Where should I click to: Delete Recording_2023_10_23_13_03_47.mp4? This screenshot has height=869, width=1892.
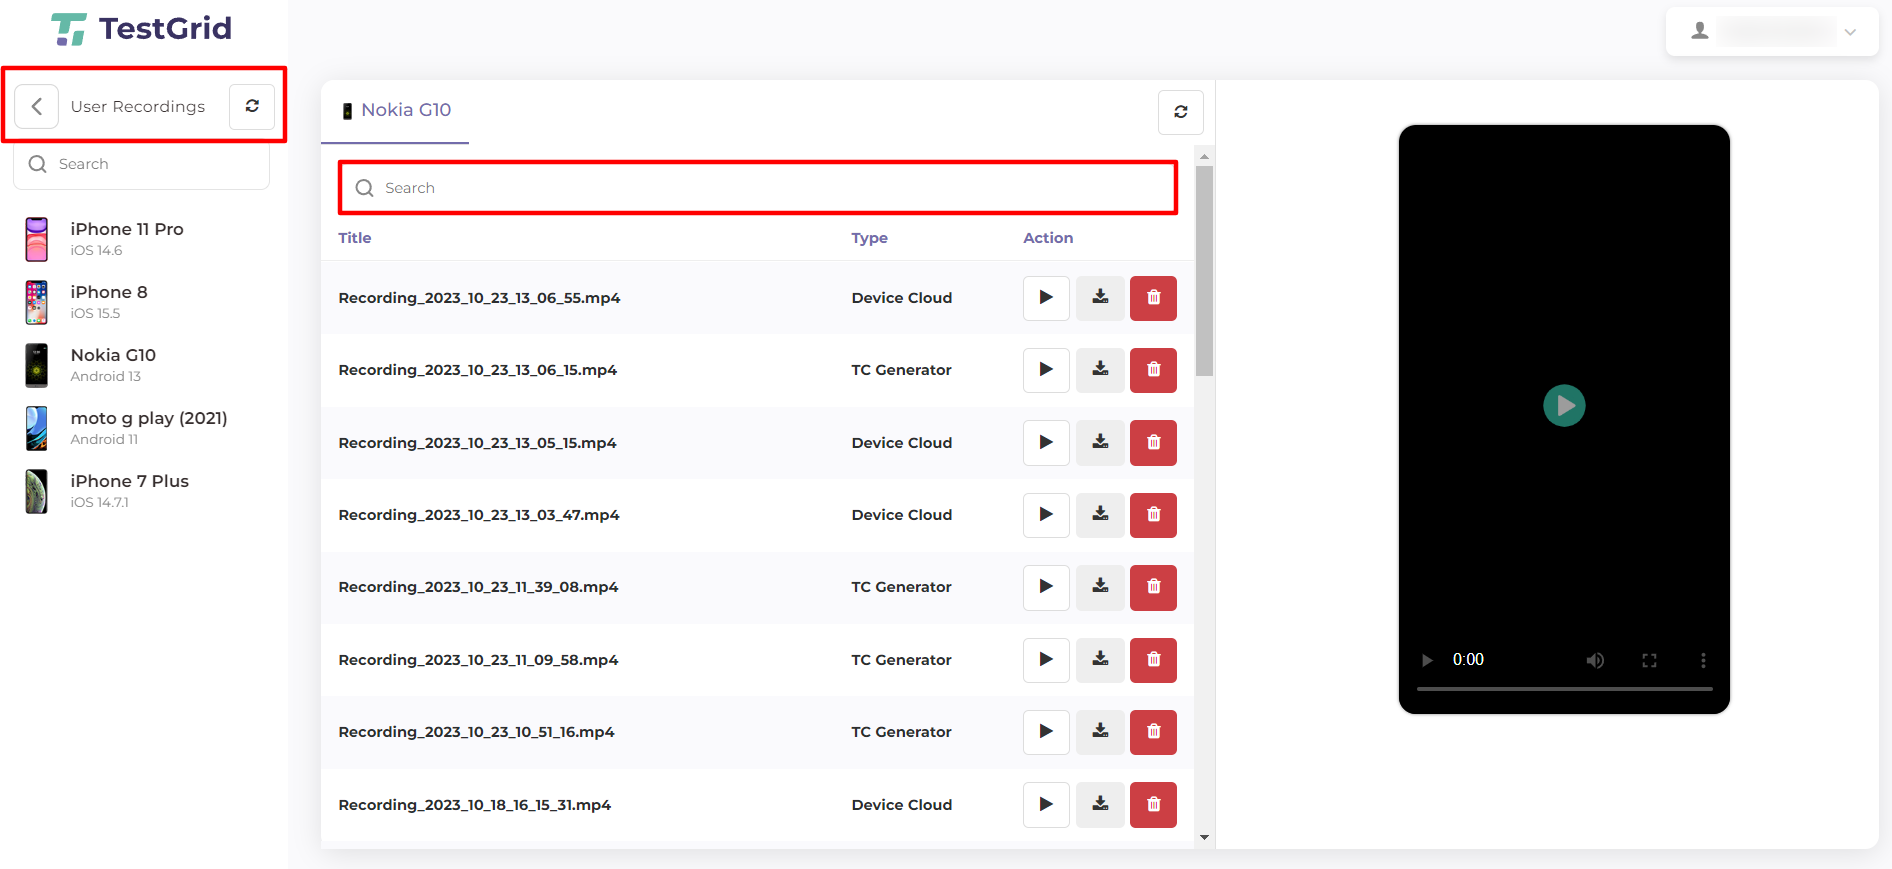1153,515
